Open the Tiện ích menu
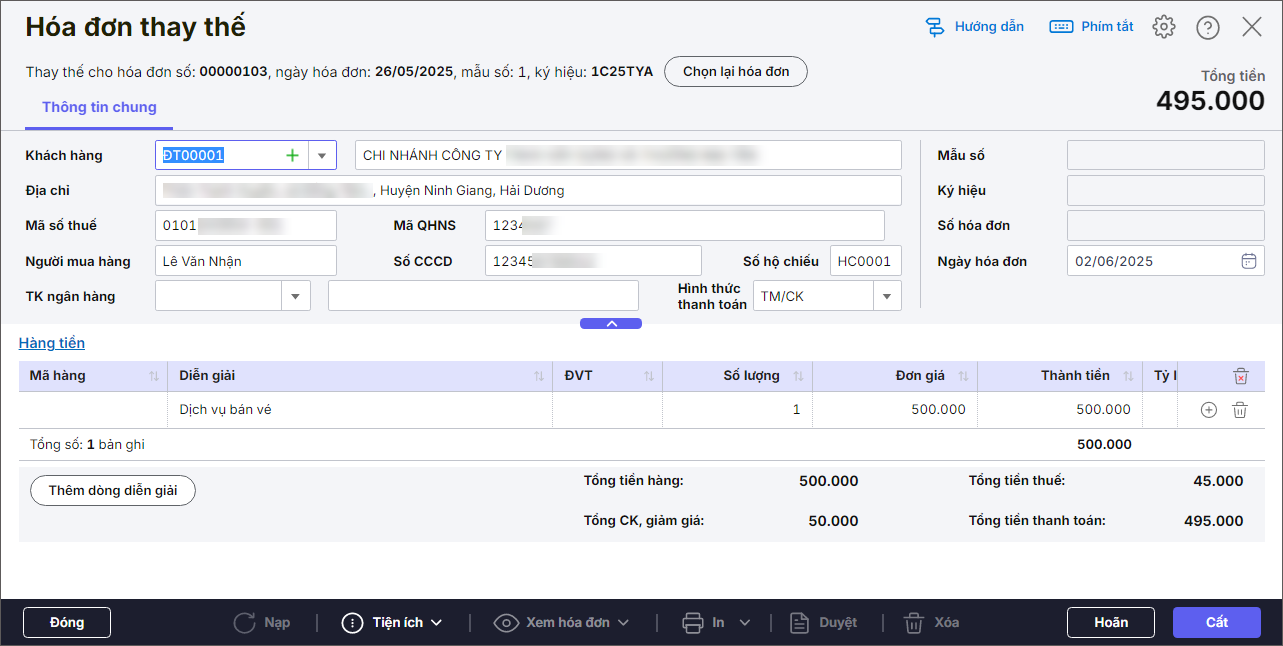Viewport: 1283px width, 646px height. coord(392,622)
